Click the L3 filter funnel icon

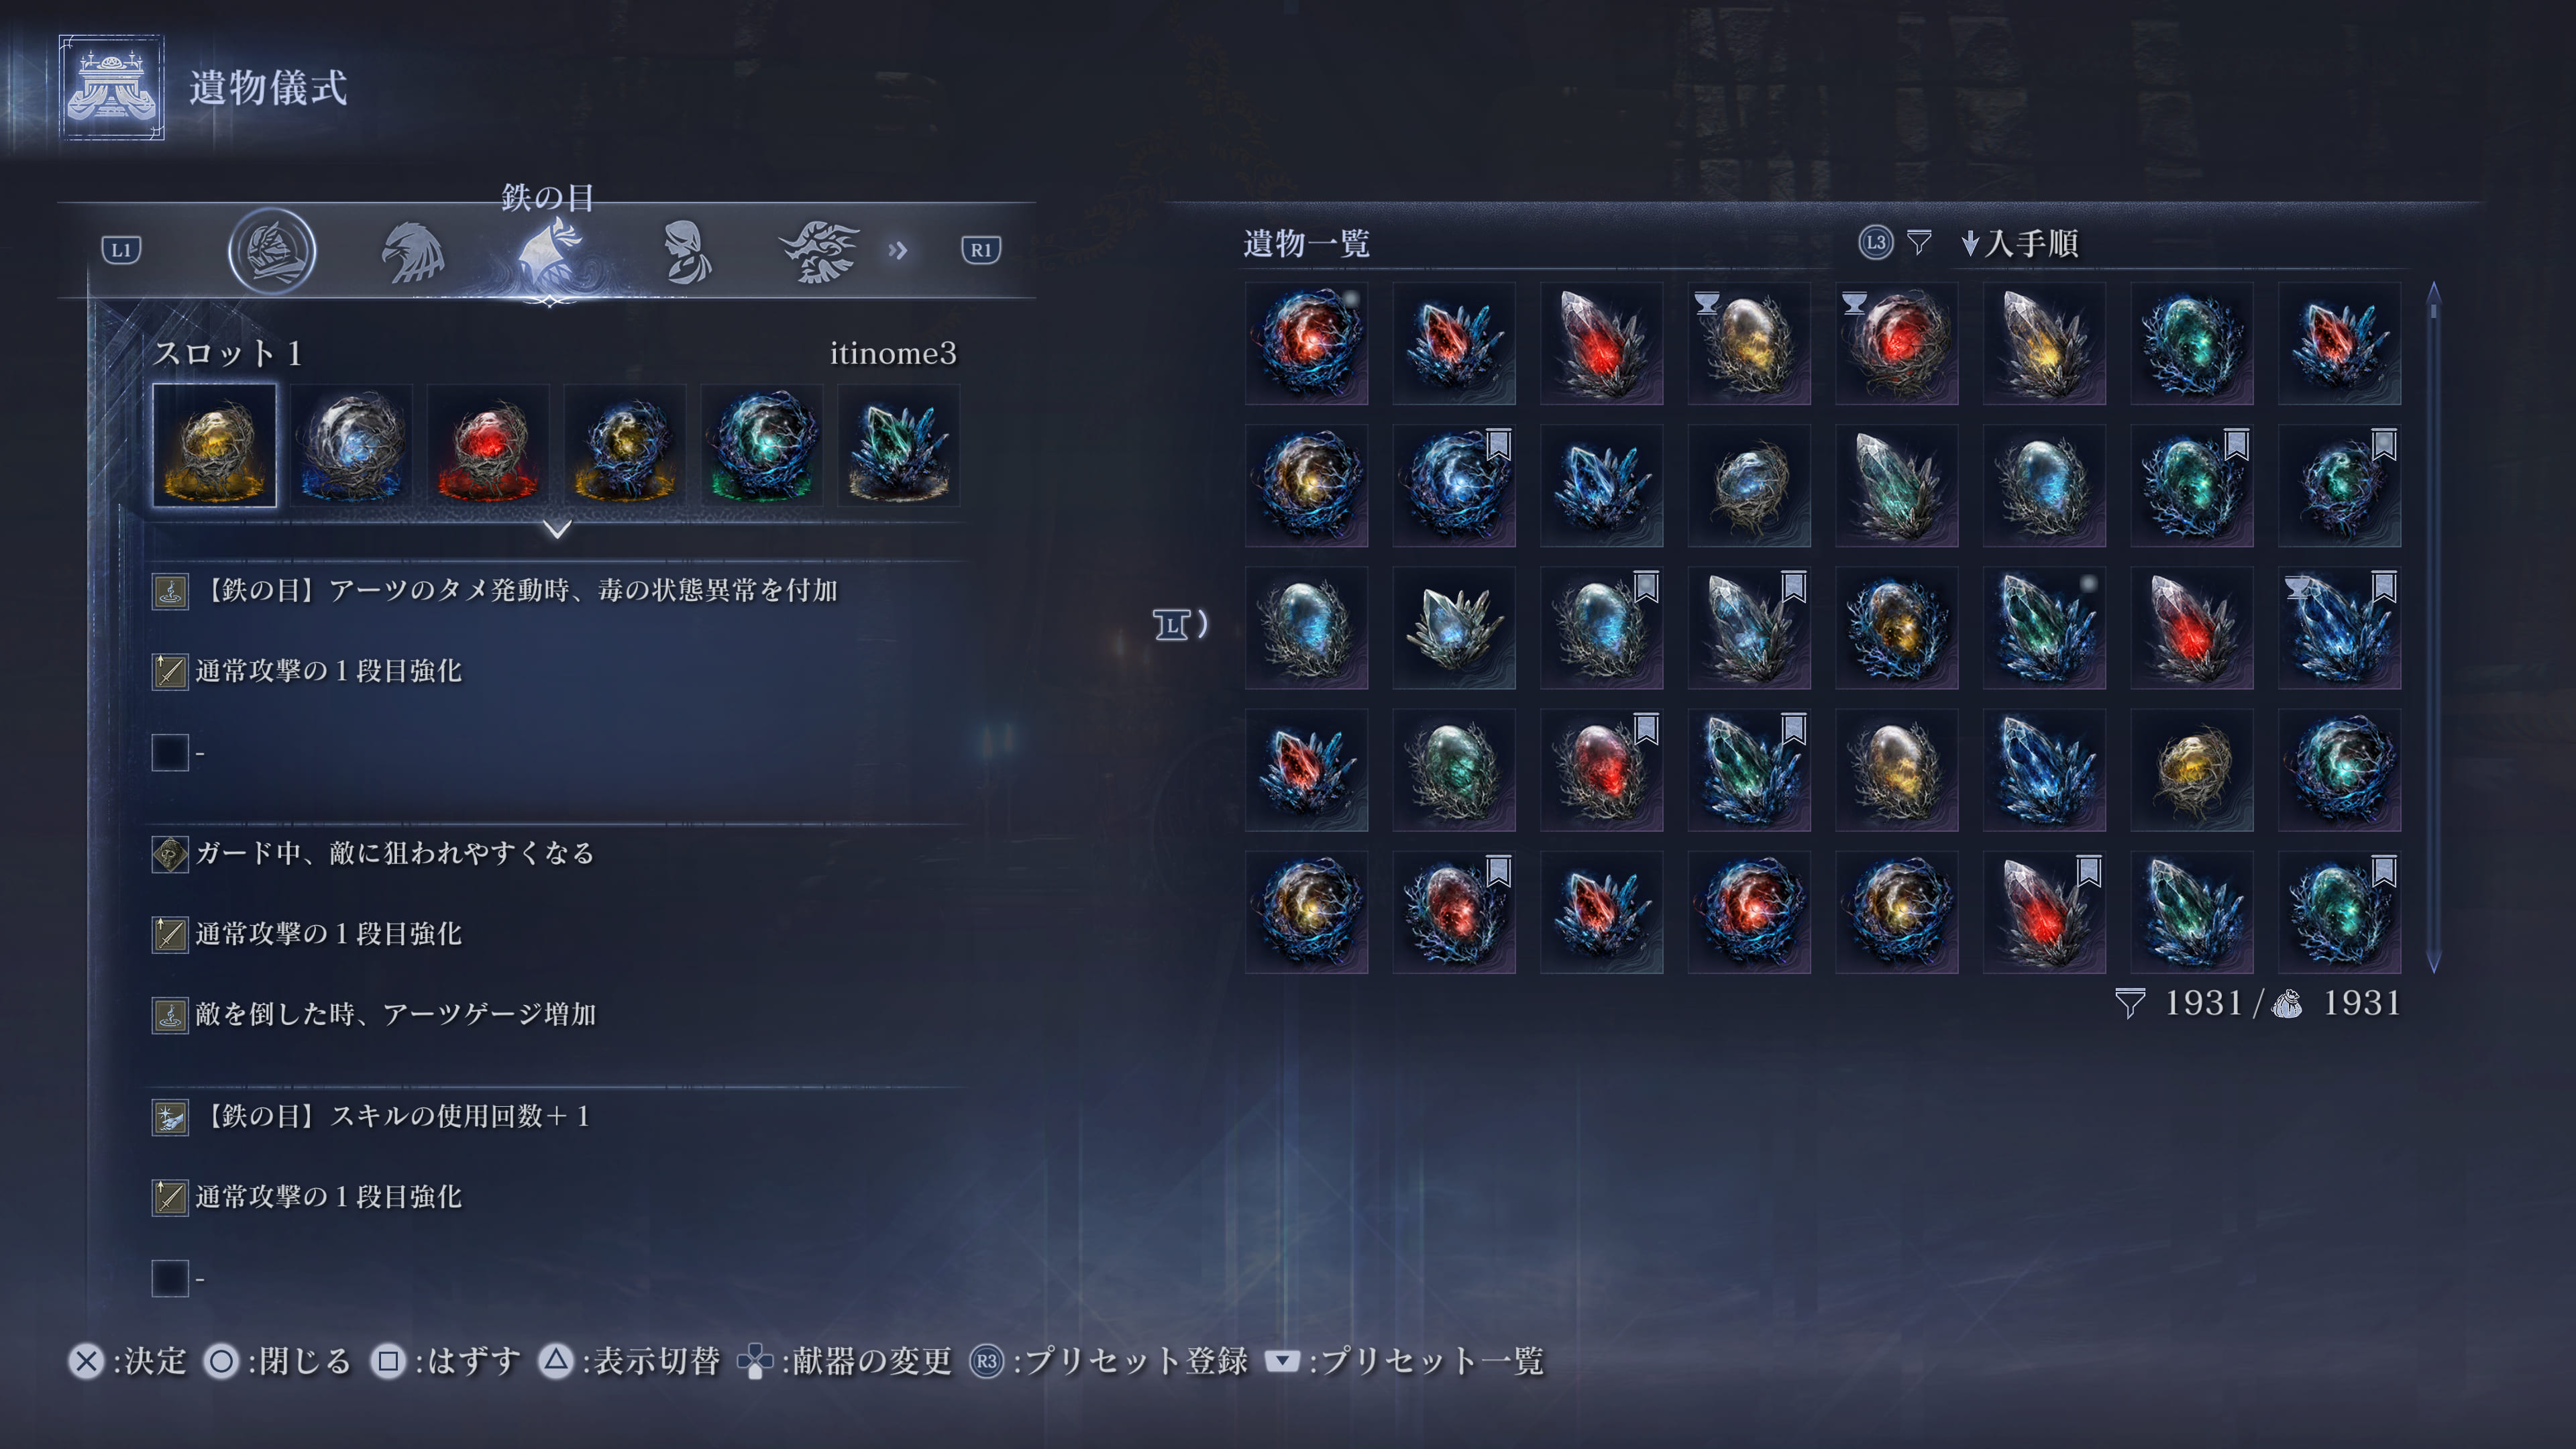coord(1918,242)
